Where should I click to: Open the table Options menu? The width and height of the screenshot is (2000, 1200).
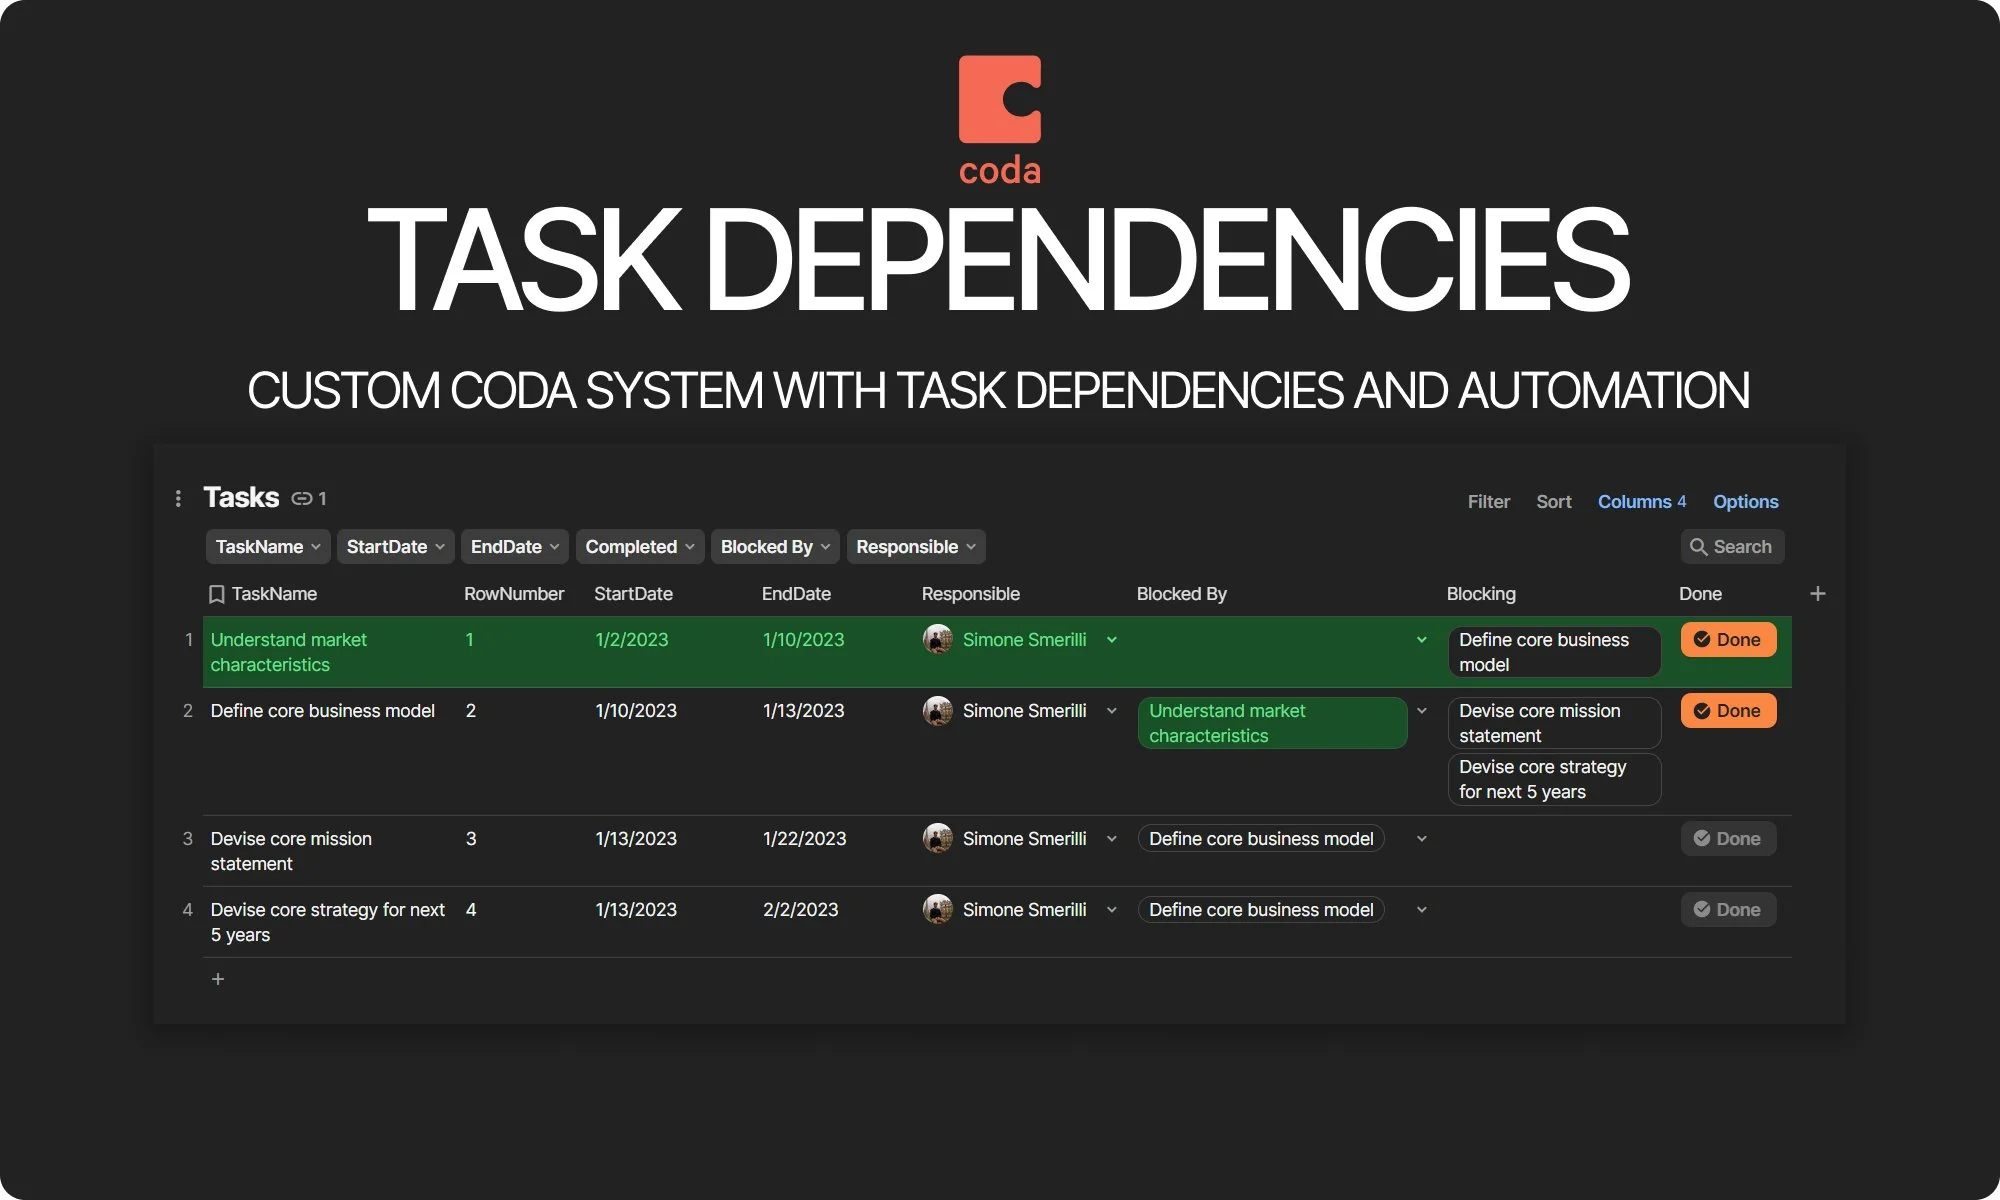[1745, 502]
